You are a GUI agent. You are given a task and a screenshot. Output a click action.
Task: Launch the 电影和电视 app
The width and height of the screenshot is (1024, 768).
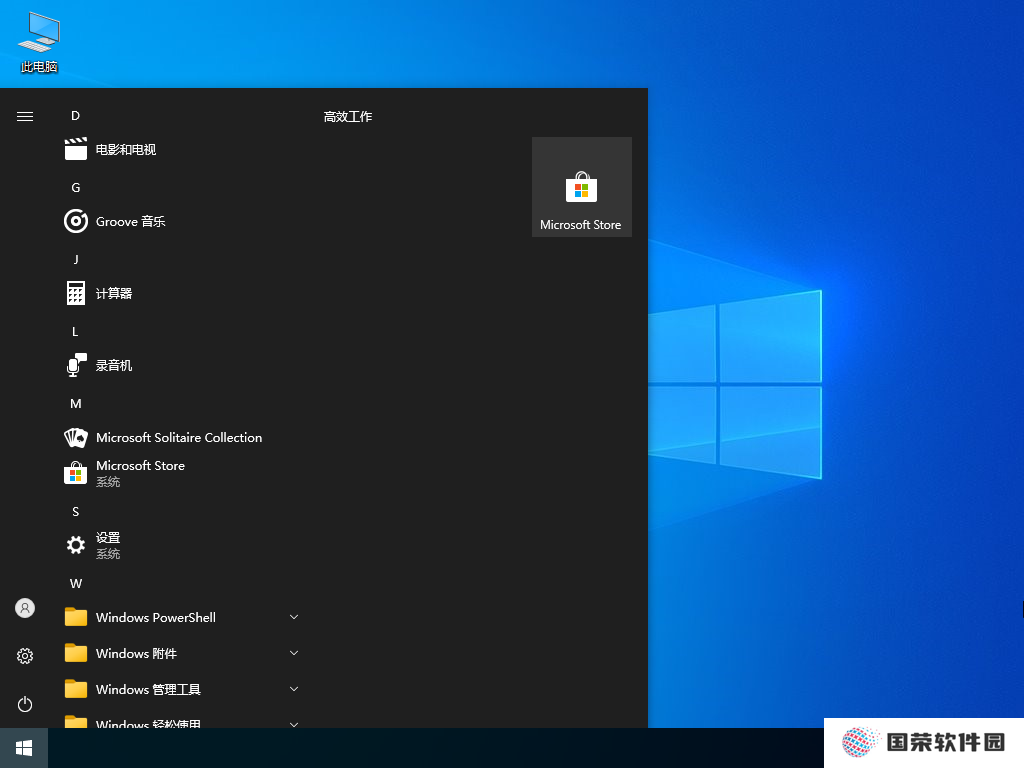(182, 150)
